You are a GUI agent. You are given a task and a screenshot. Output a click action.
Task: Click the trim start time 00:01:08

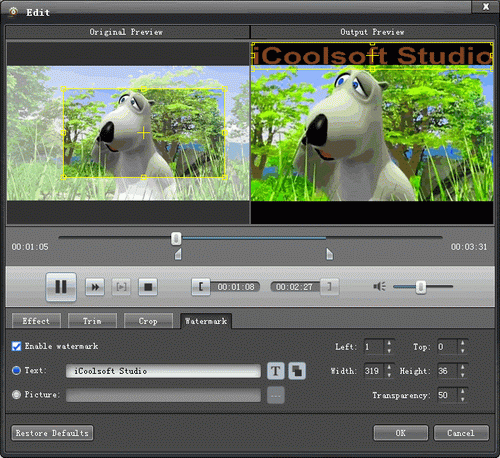236,287
